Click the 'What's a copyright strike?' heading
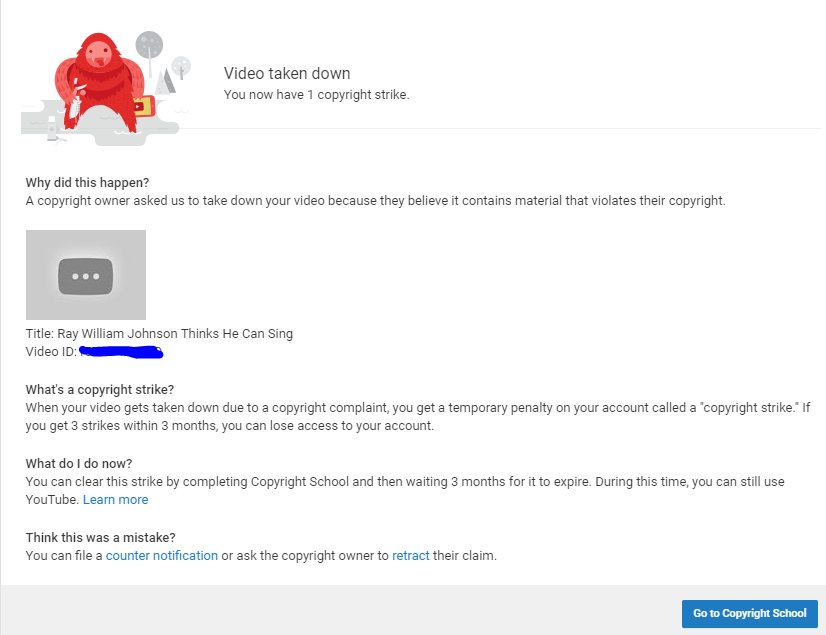Image resolution: width=826 pixels, height=635 pixels. pyautogui.click(x=100, y=389)
